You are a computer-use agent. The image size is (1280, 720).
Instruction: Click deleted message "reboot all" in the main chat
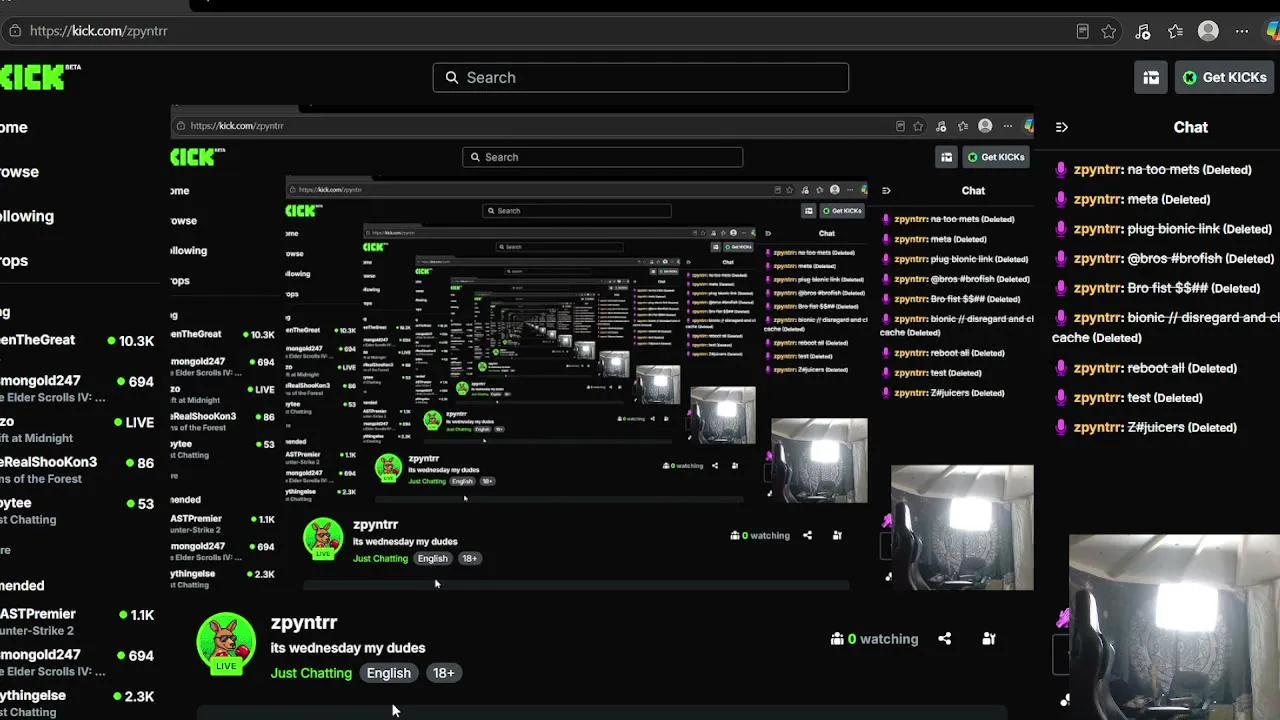click(x=1155, y=368)
